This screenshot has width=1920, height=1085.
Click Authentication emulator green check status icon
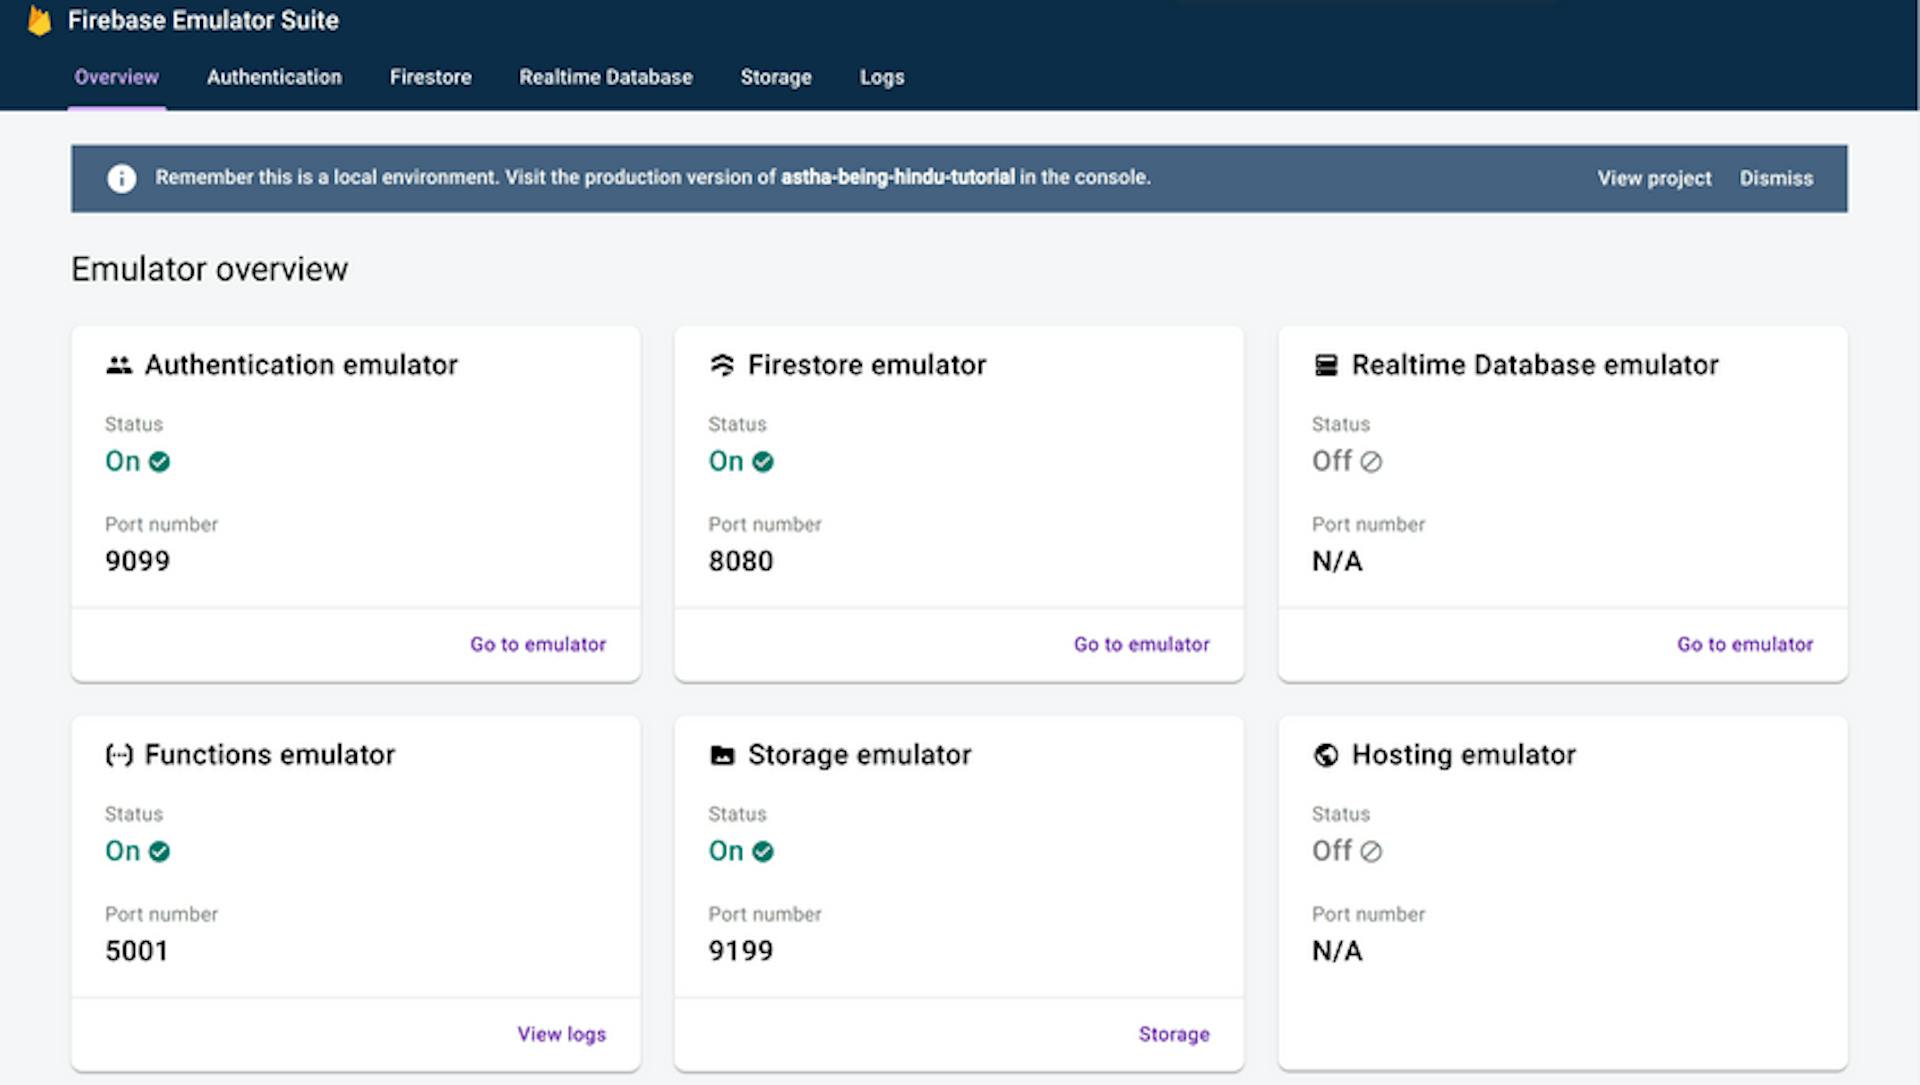point(159,462)
